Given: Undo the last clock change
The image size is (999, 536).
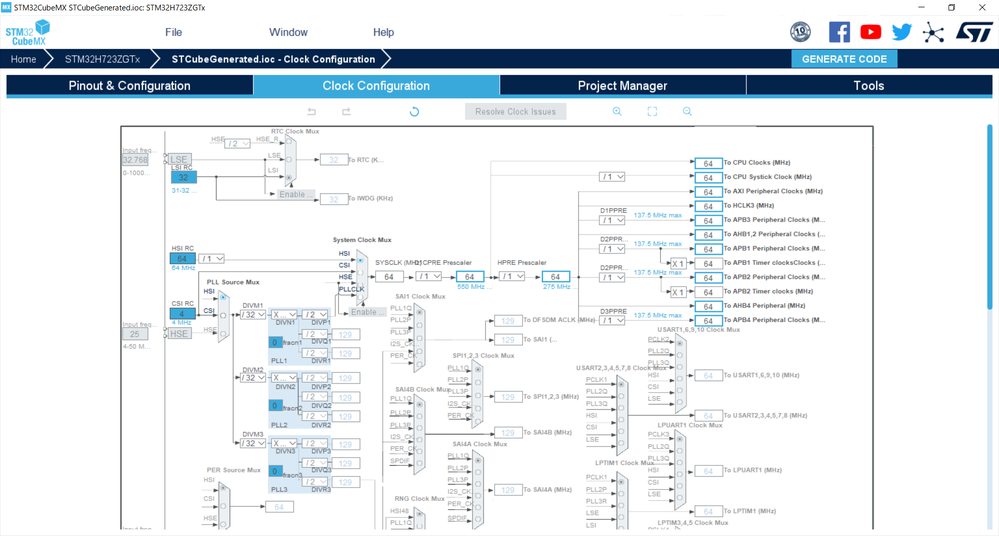Looking at the screenshot, I should [x=312, y=112].
